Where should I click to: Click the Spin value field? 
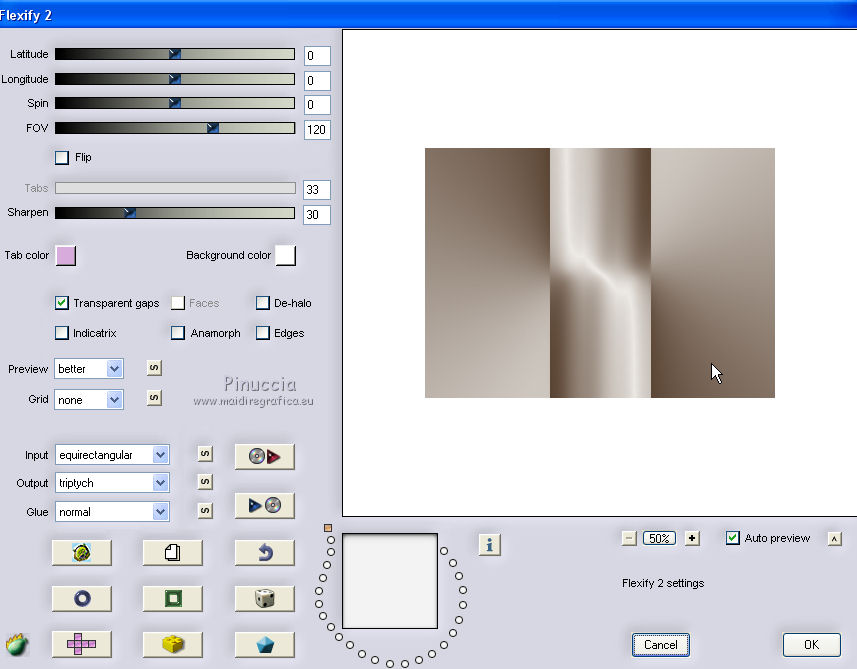point(317,105)
